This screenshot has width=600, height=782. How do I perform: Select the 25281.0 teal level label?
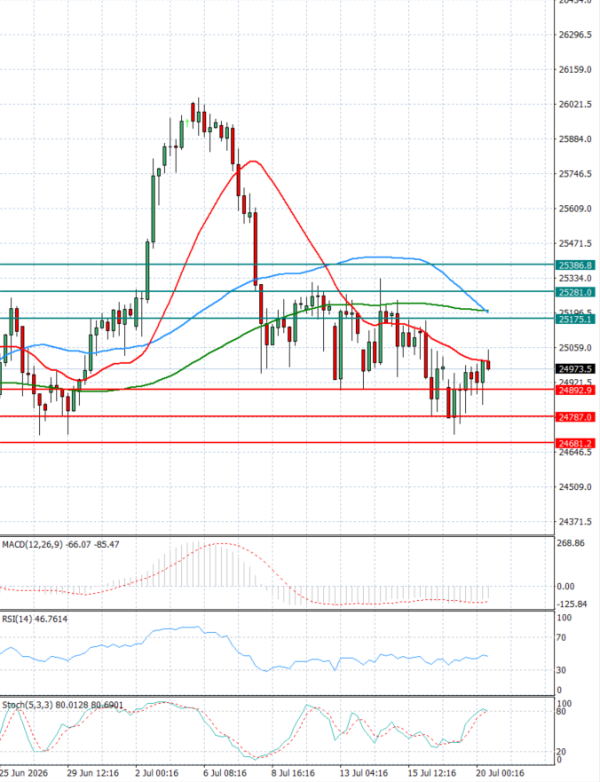click(575, 292)
